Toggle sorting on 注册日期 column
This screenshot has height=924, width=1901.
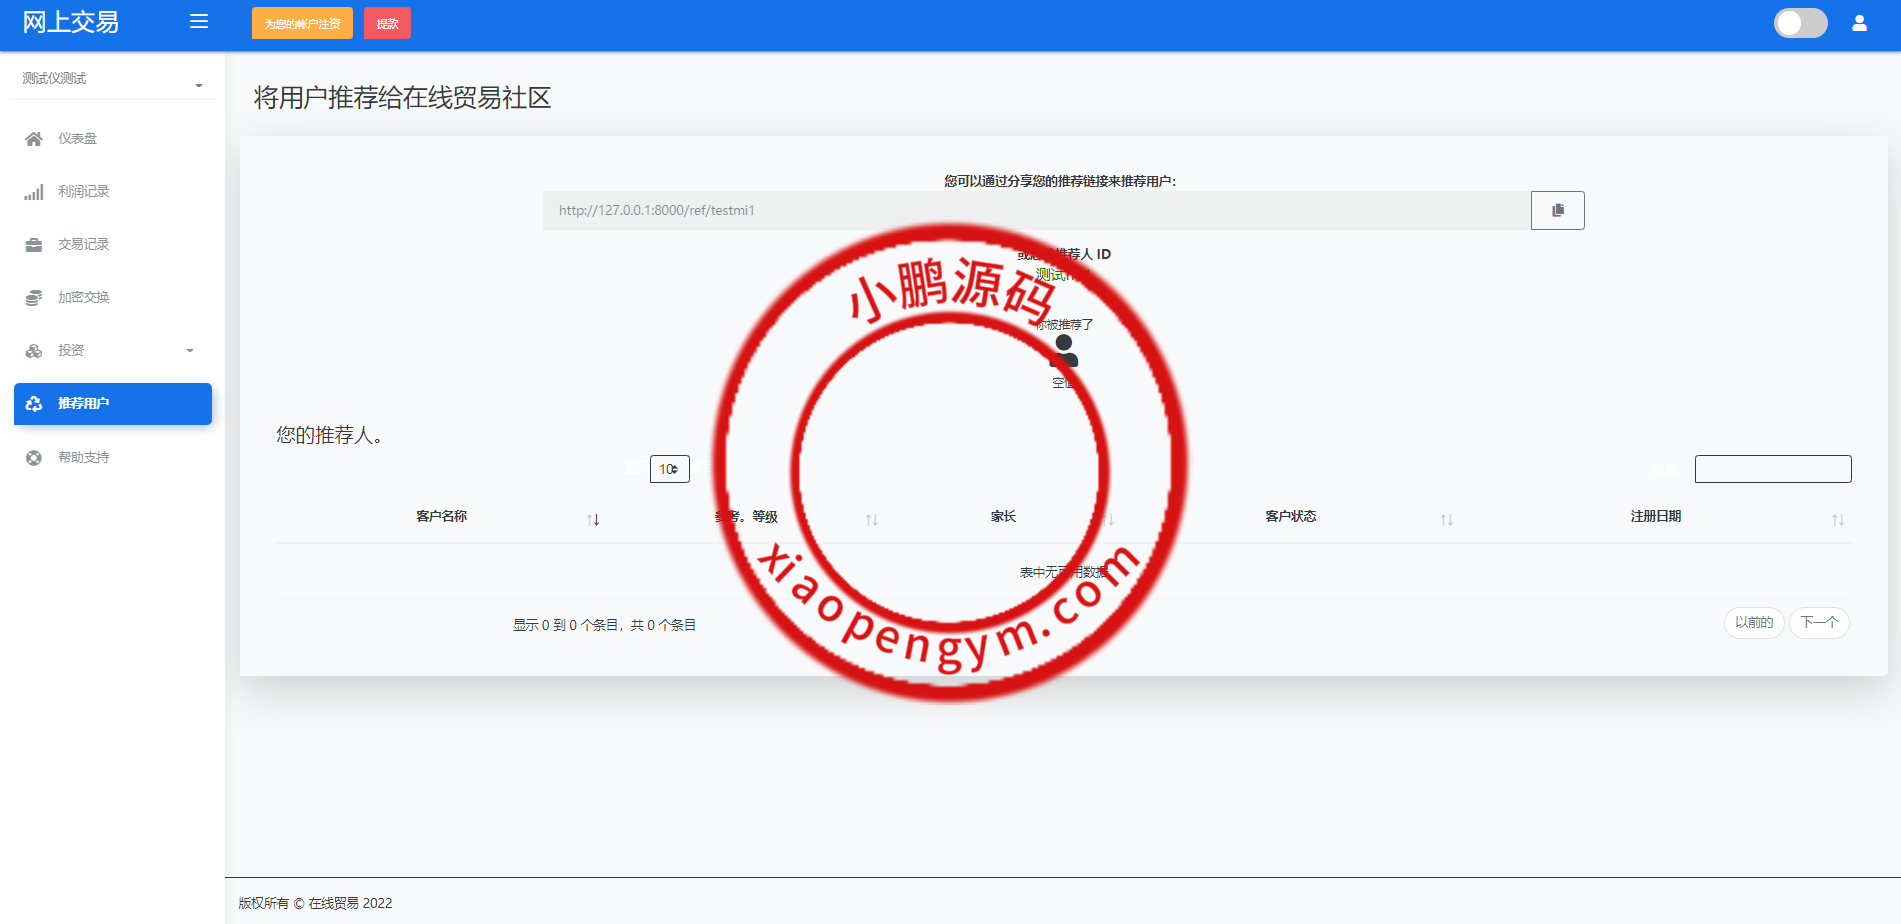pos(1838,519)
